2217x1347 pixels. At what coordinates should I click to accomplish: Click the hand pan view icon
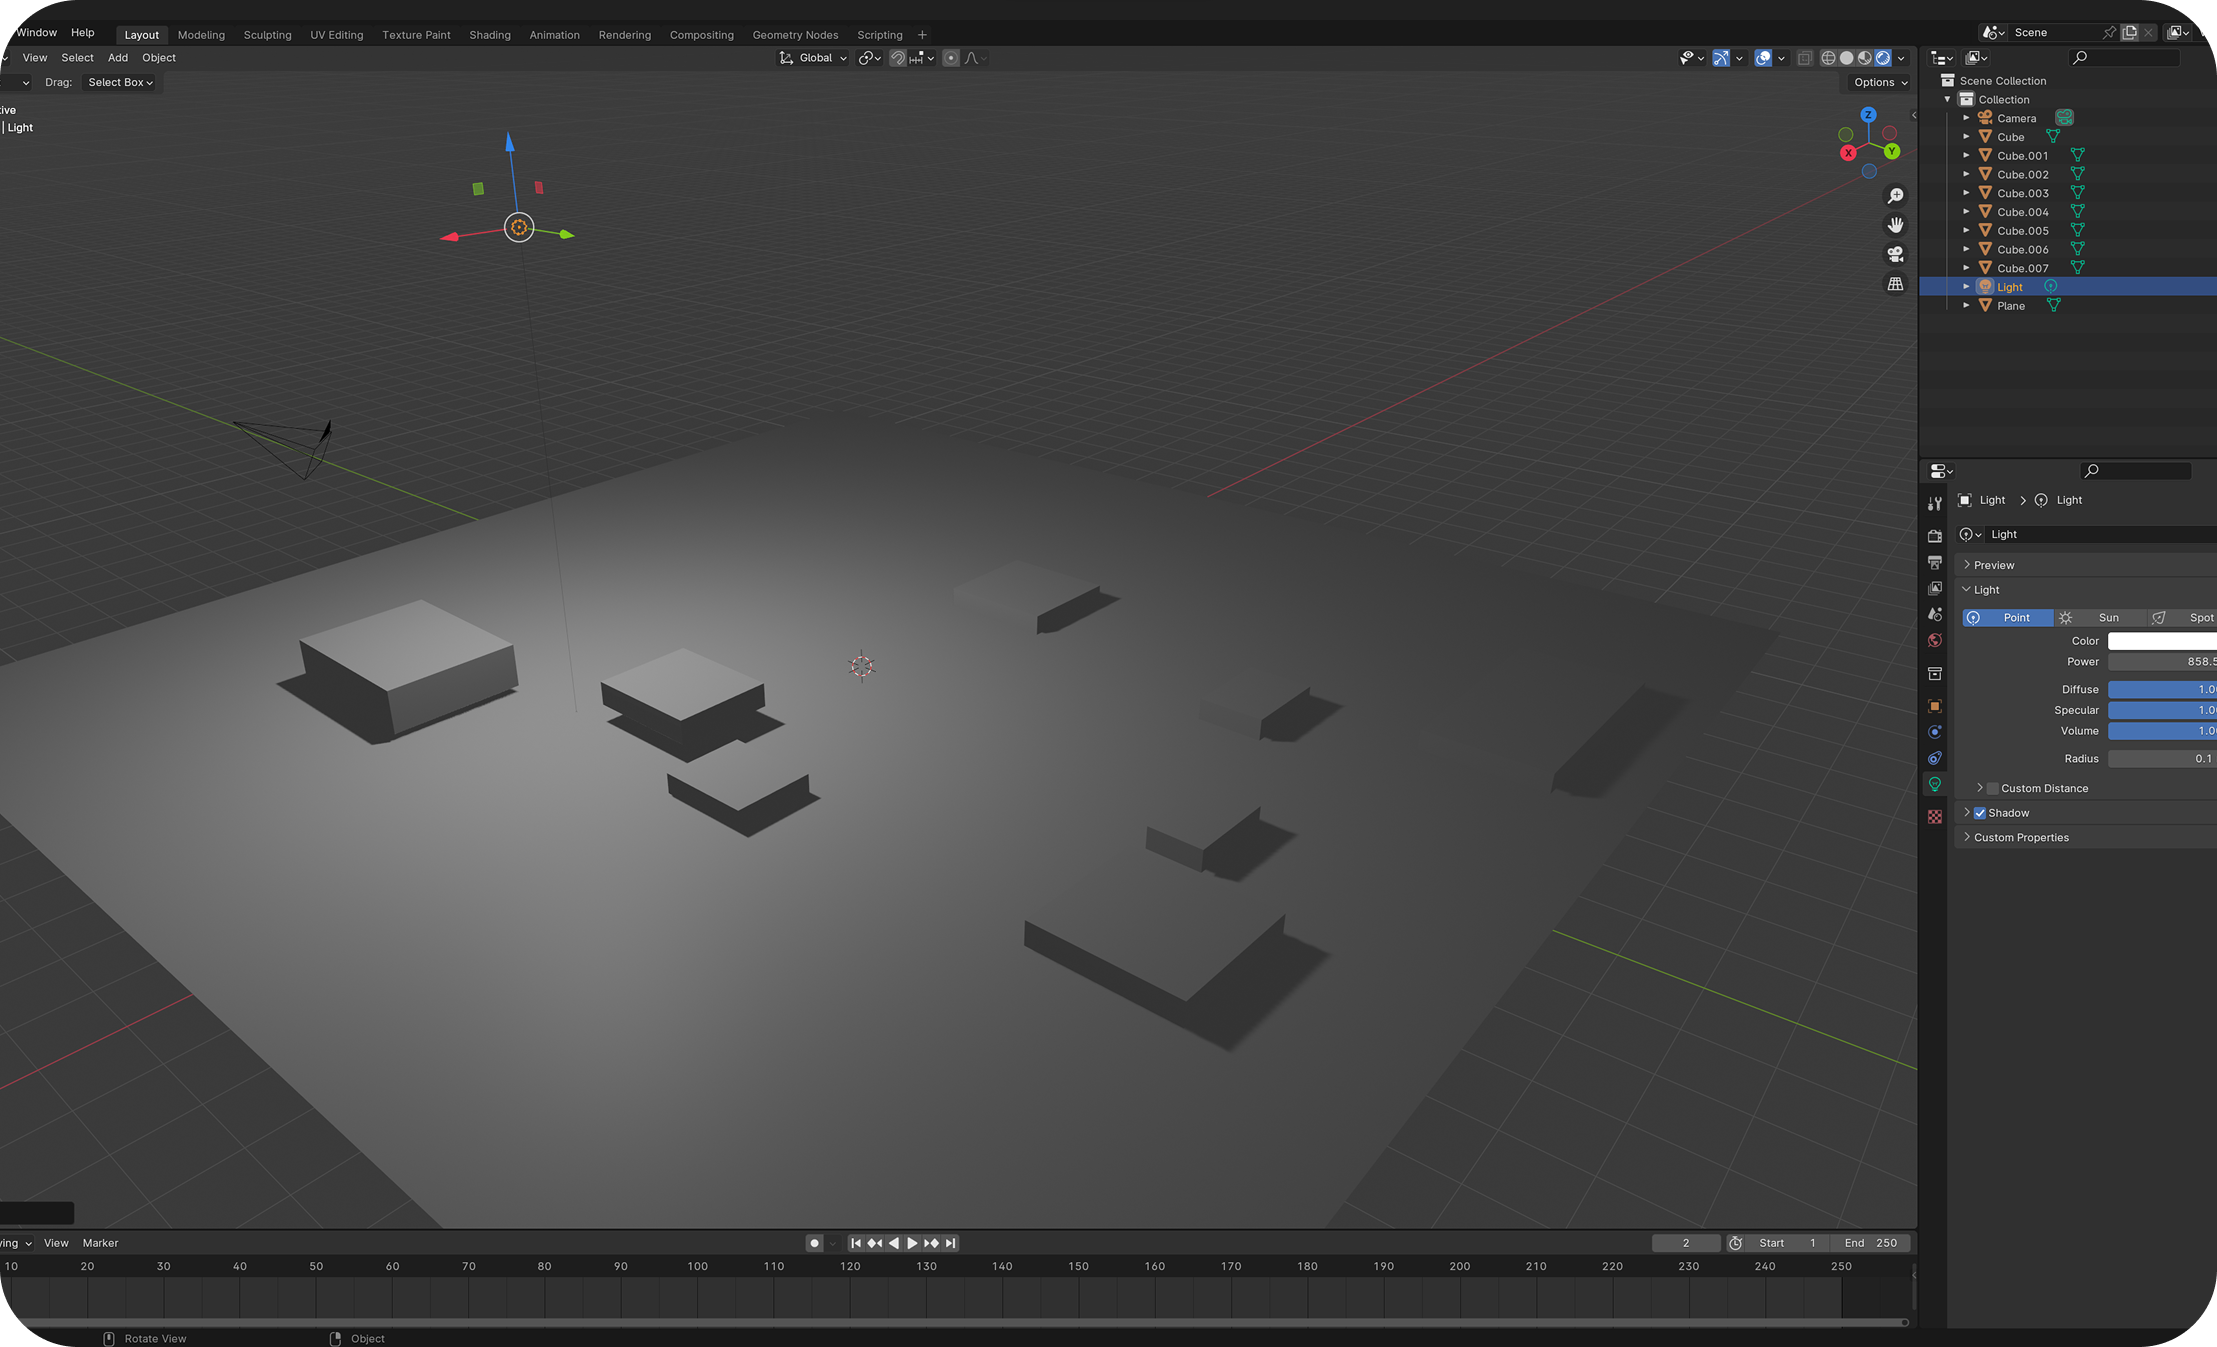[x=1895, y=225]
